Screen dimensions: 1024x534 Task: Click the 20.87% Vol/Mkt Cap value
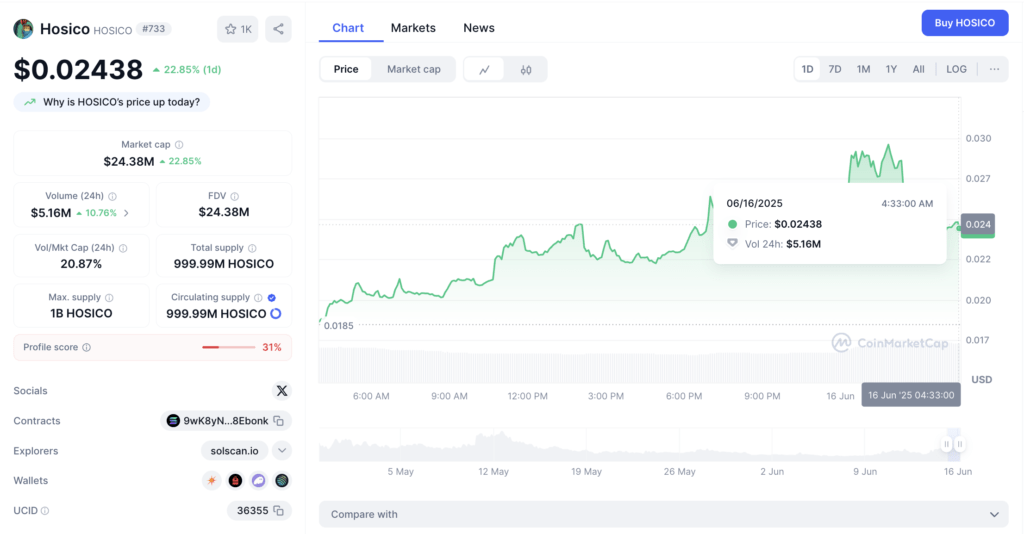tap(81, 264)
